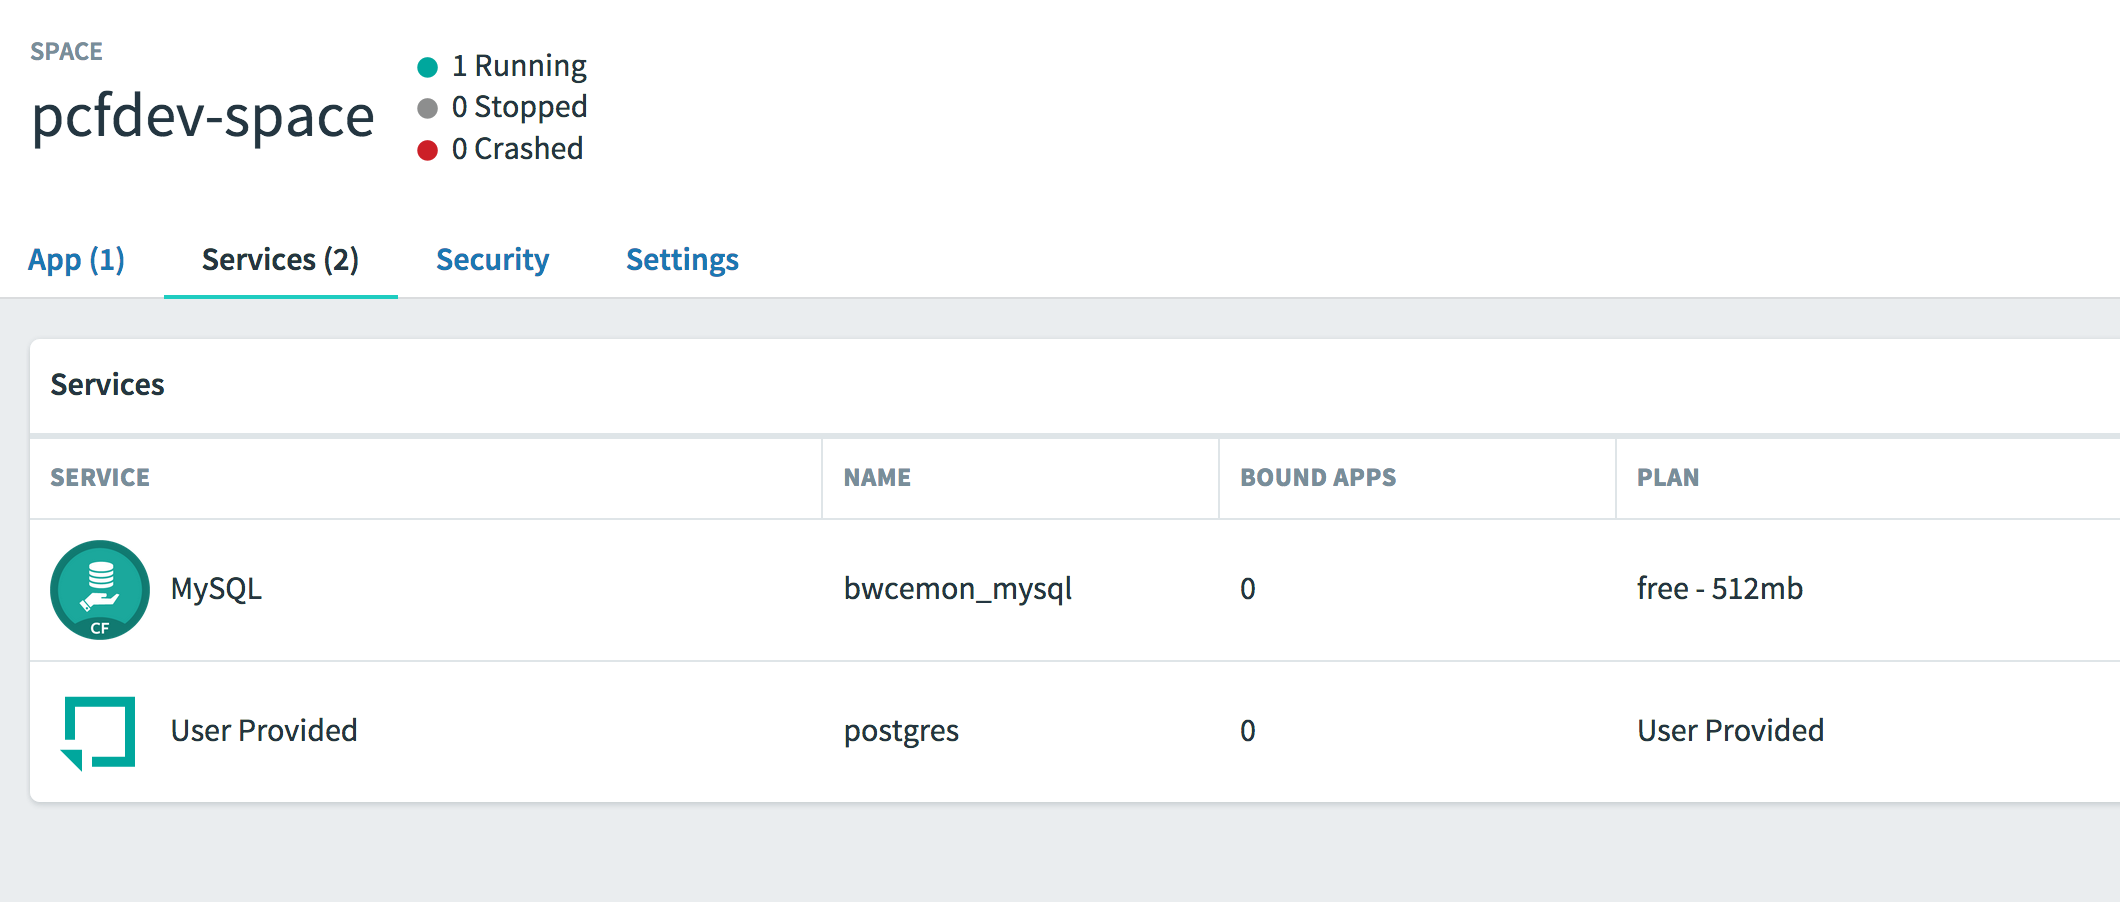The width and height of the screenshot is (2120, 903).
Task: Select the bwcemon_mysql service name
Action: pos(957,589)
